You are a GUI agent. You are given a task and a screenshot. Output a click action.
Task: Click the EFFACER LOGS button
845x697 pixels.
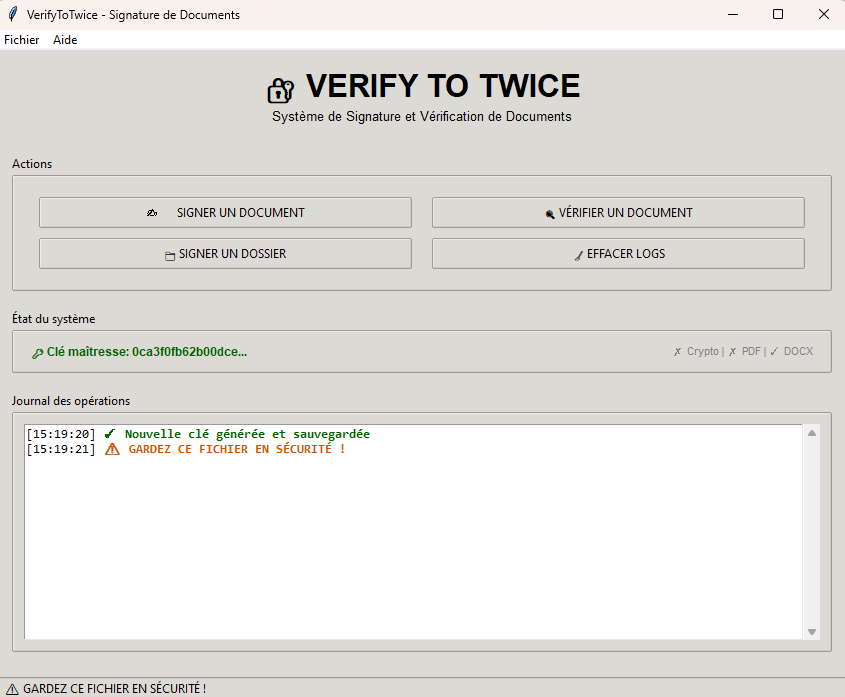pos(618,253)
